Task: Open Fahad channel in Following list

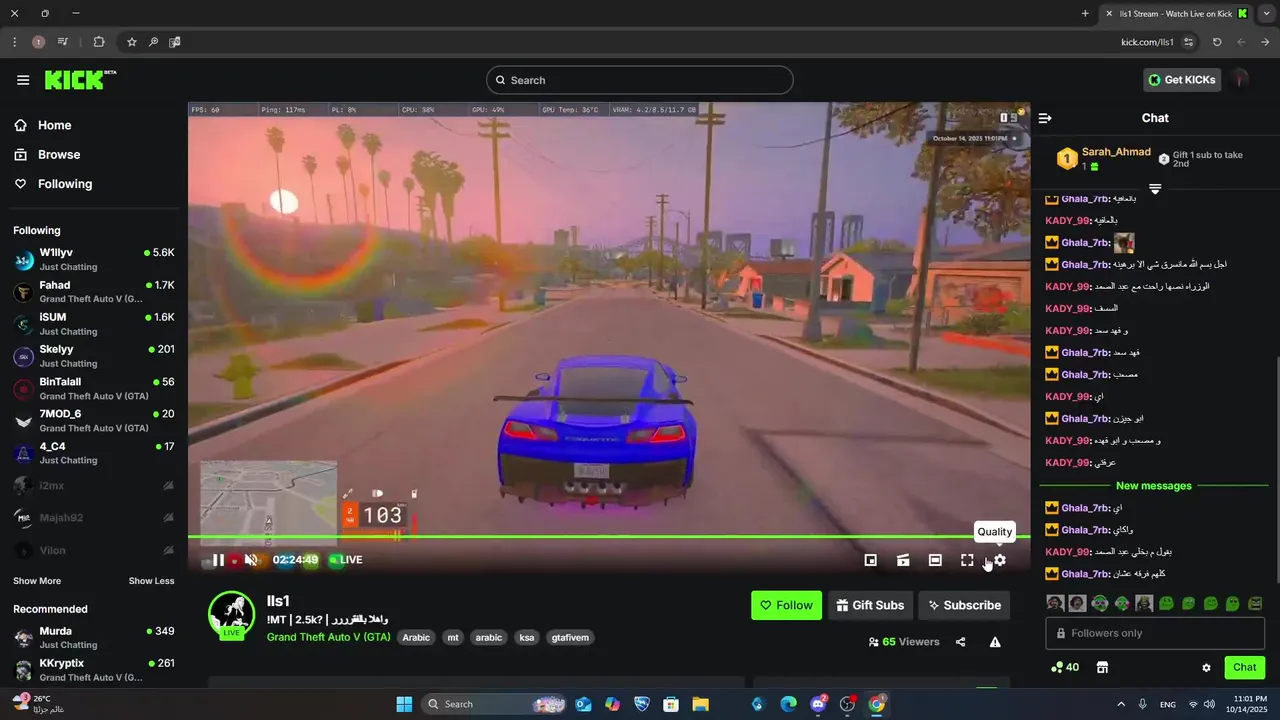Action: 94,291
